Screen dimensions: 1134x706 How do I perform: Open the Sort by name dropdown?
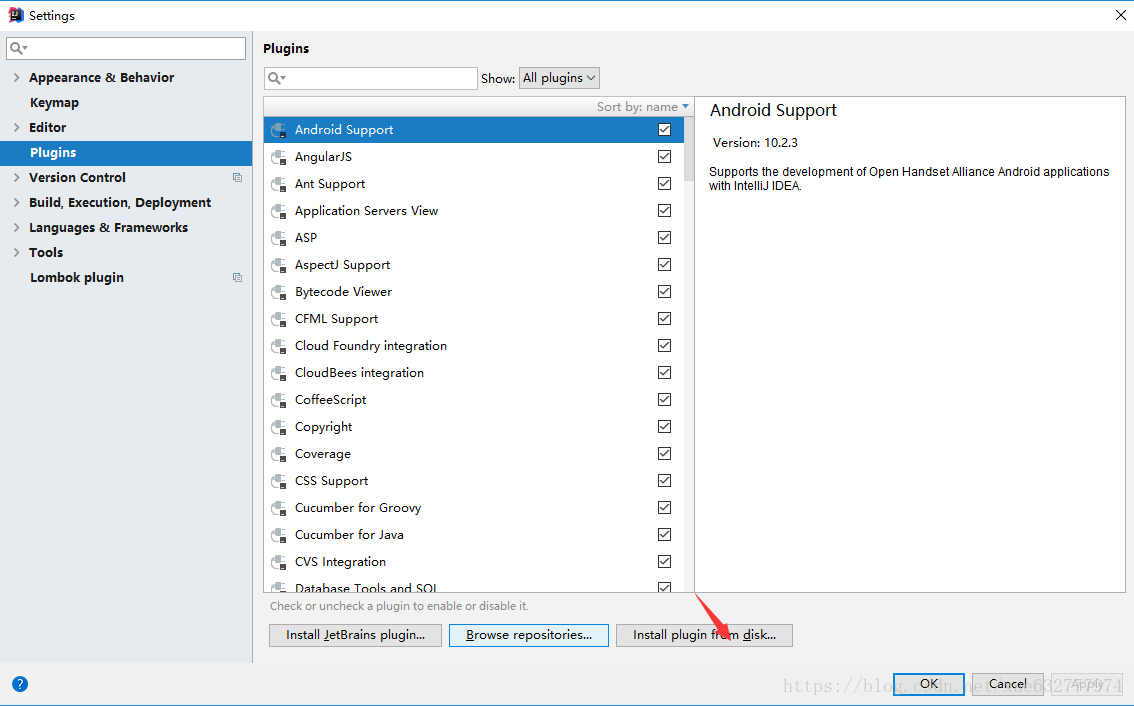tap(642, 107)
